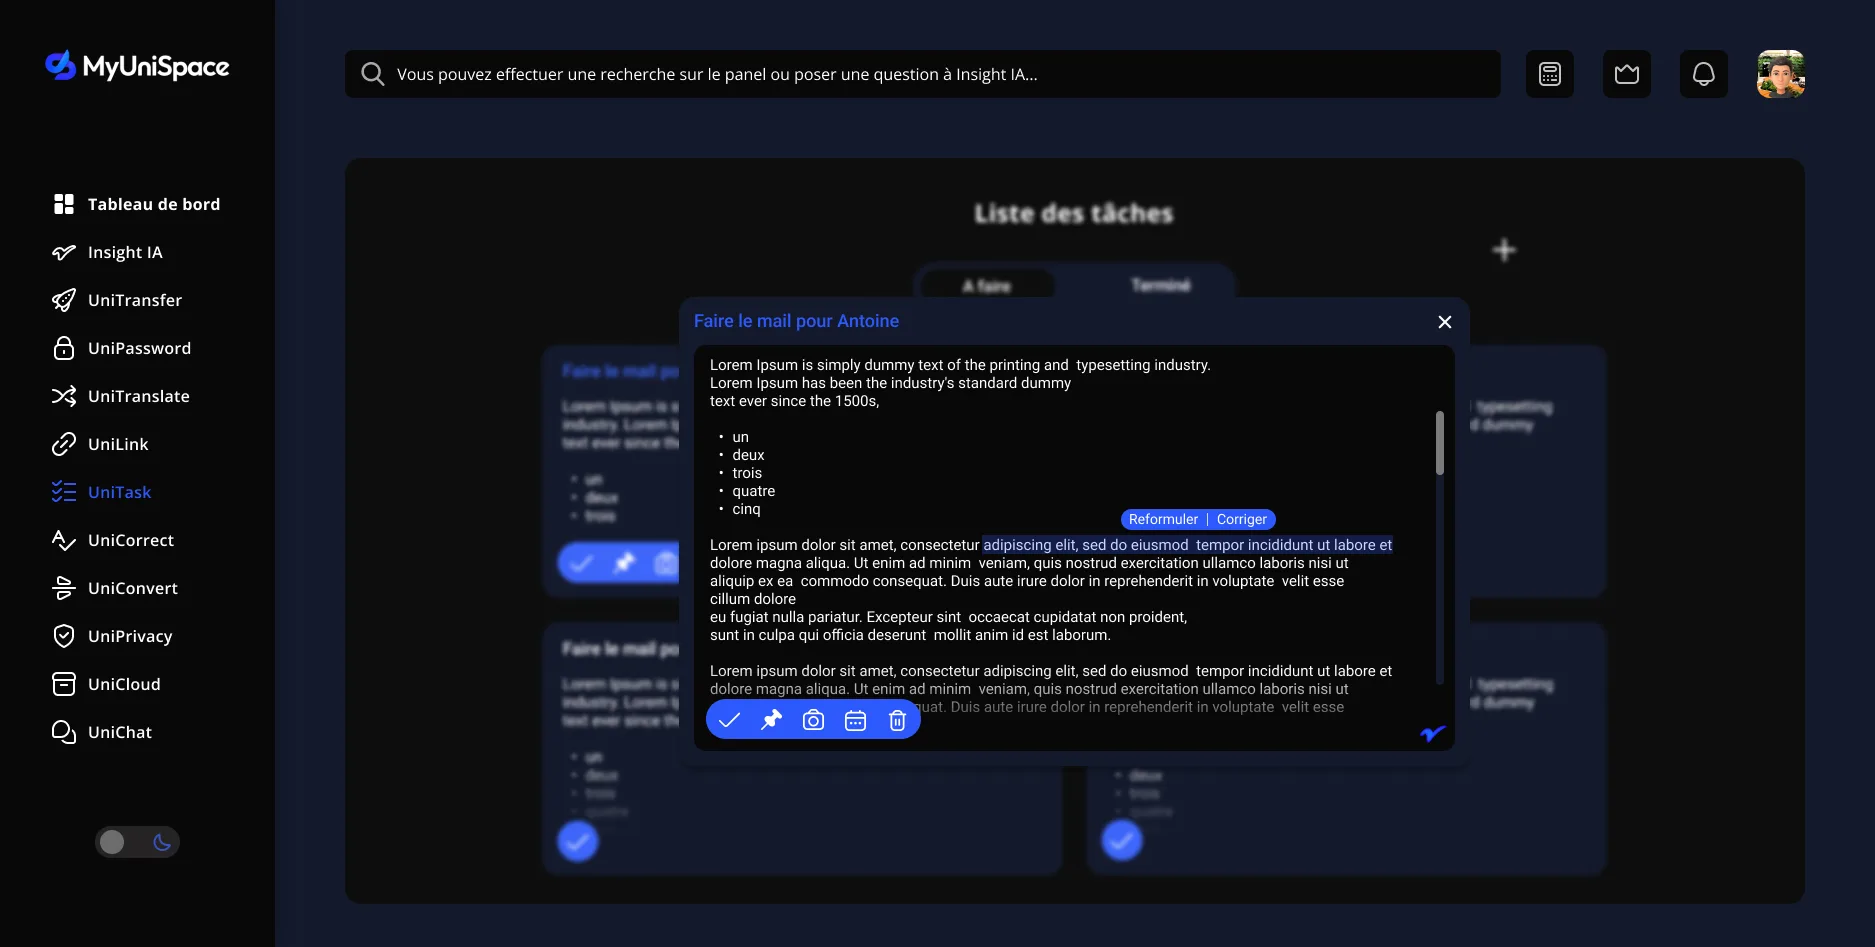Click the UniConvert icon
The height and width of the screenshot is (947, 1875).
tap(64, 588)
